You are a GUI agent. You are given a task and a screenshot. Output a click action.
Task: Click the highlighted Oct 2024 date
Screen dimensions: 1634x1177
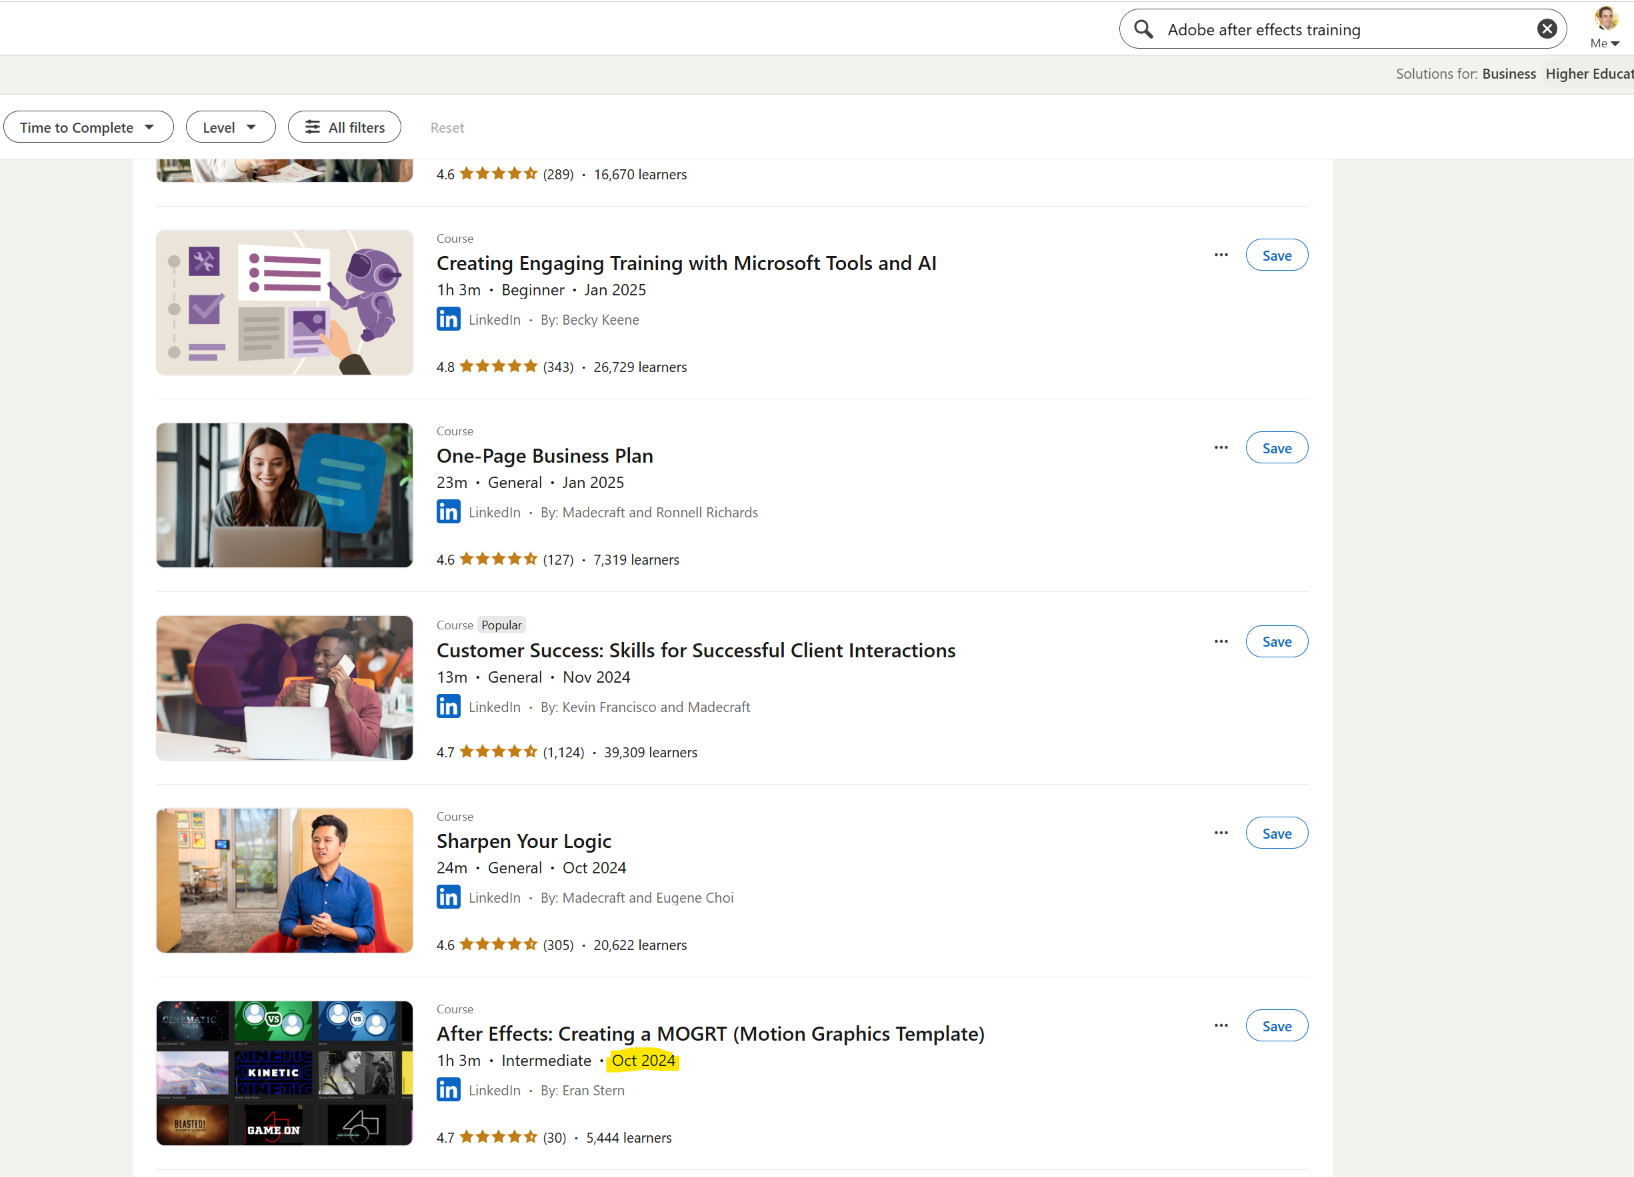(643, 1061)
